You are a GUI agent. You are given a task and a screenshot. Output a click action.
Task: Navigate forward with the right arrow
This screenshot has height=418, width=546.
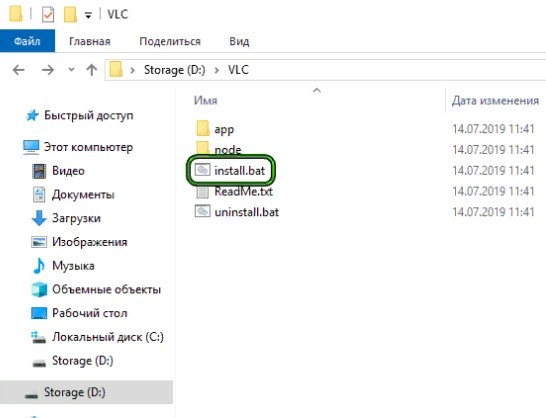pos(48,70)
